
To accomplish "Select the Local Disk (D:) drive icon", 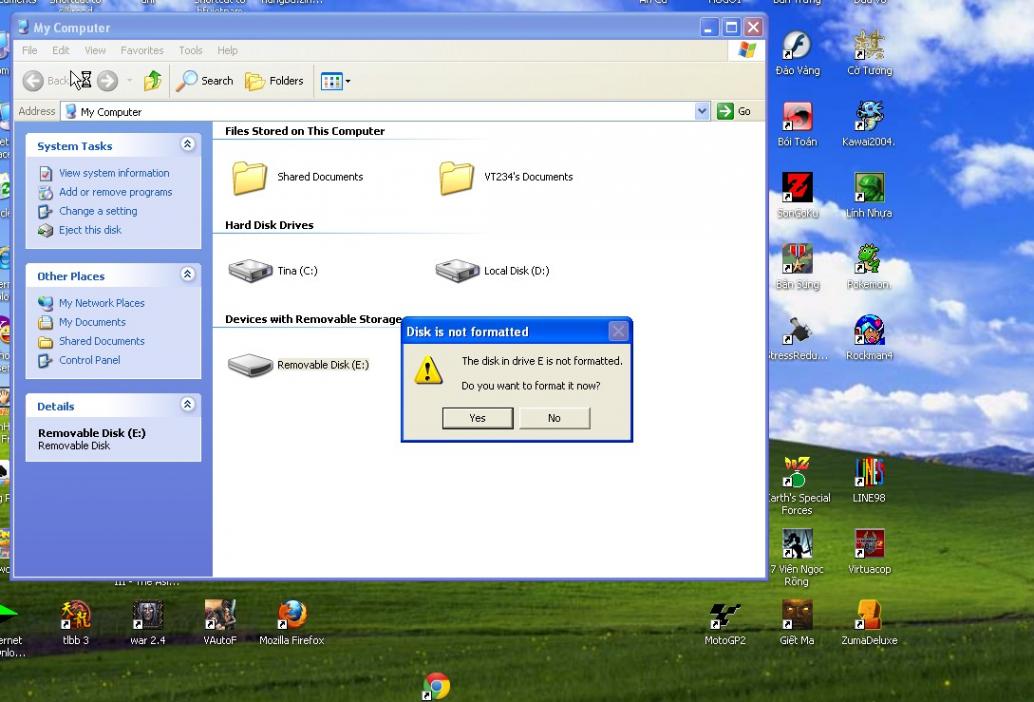I will 457,270.
